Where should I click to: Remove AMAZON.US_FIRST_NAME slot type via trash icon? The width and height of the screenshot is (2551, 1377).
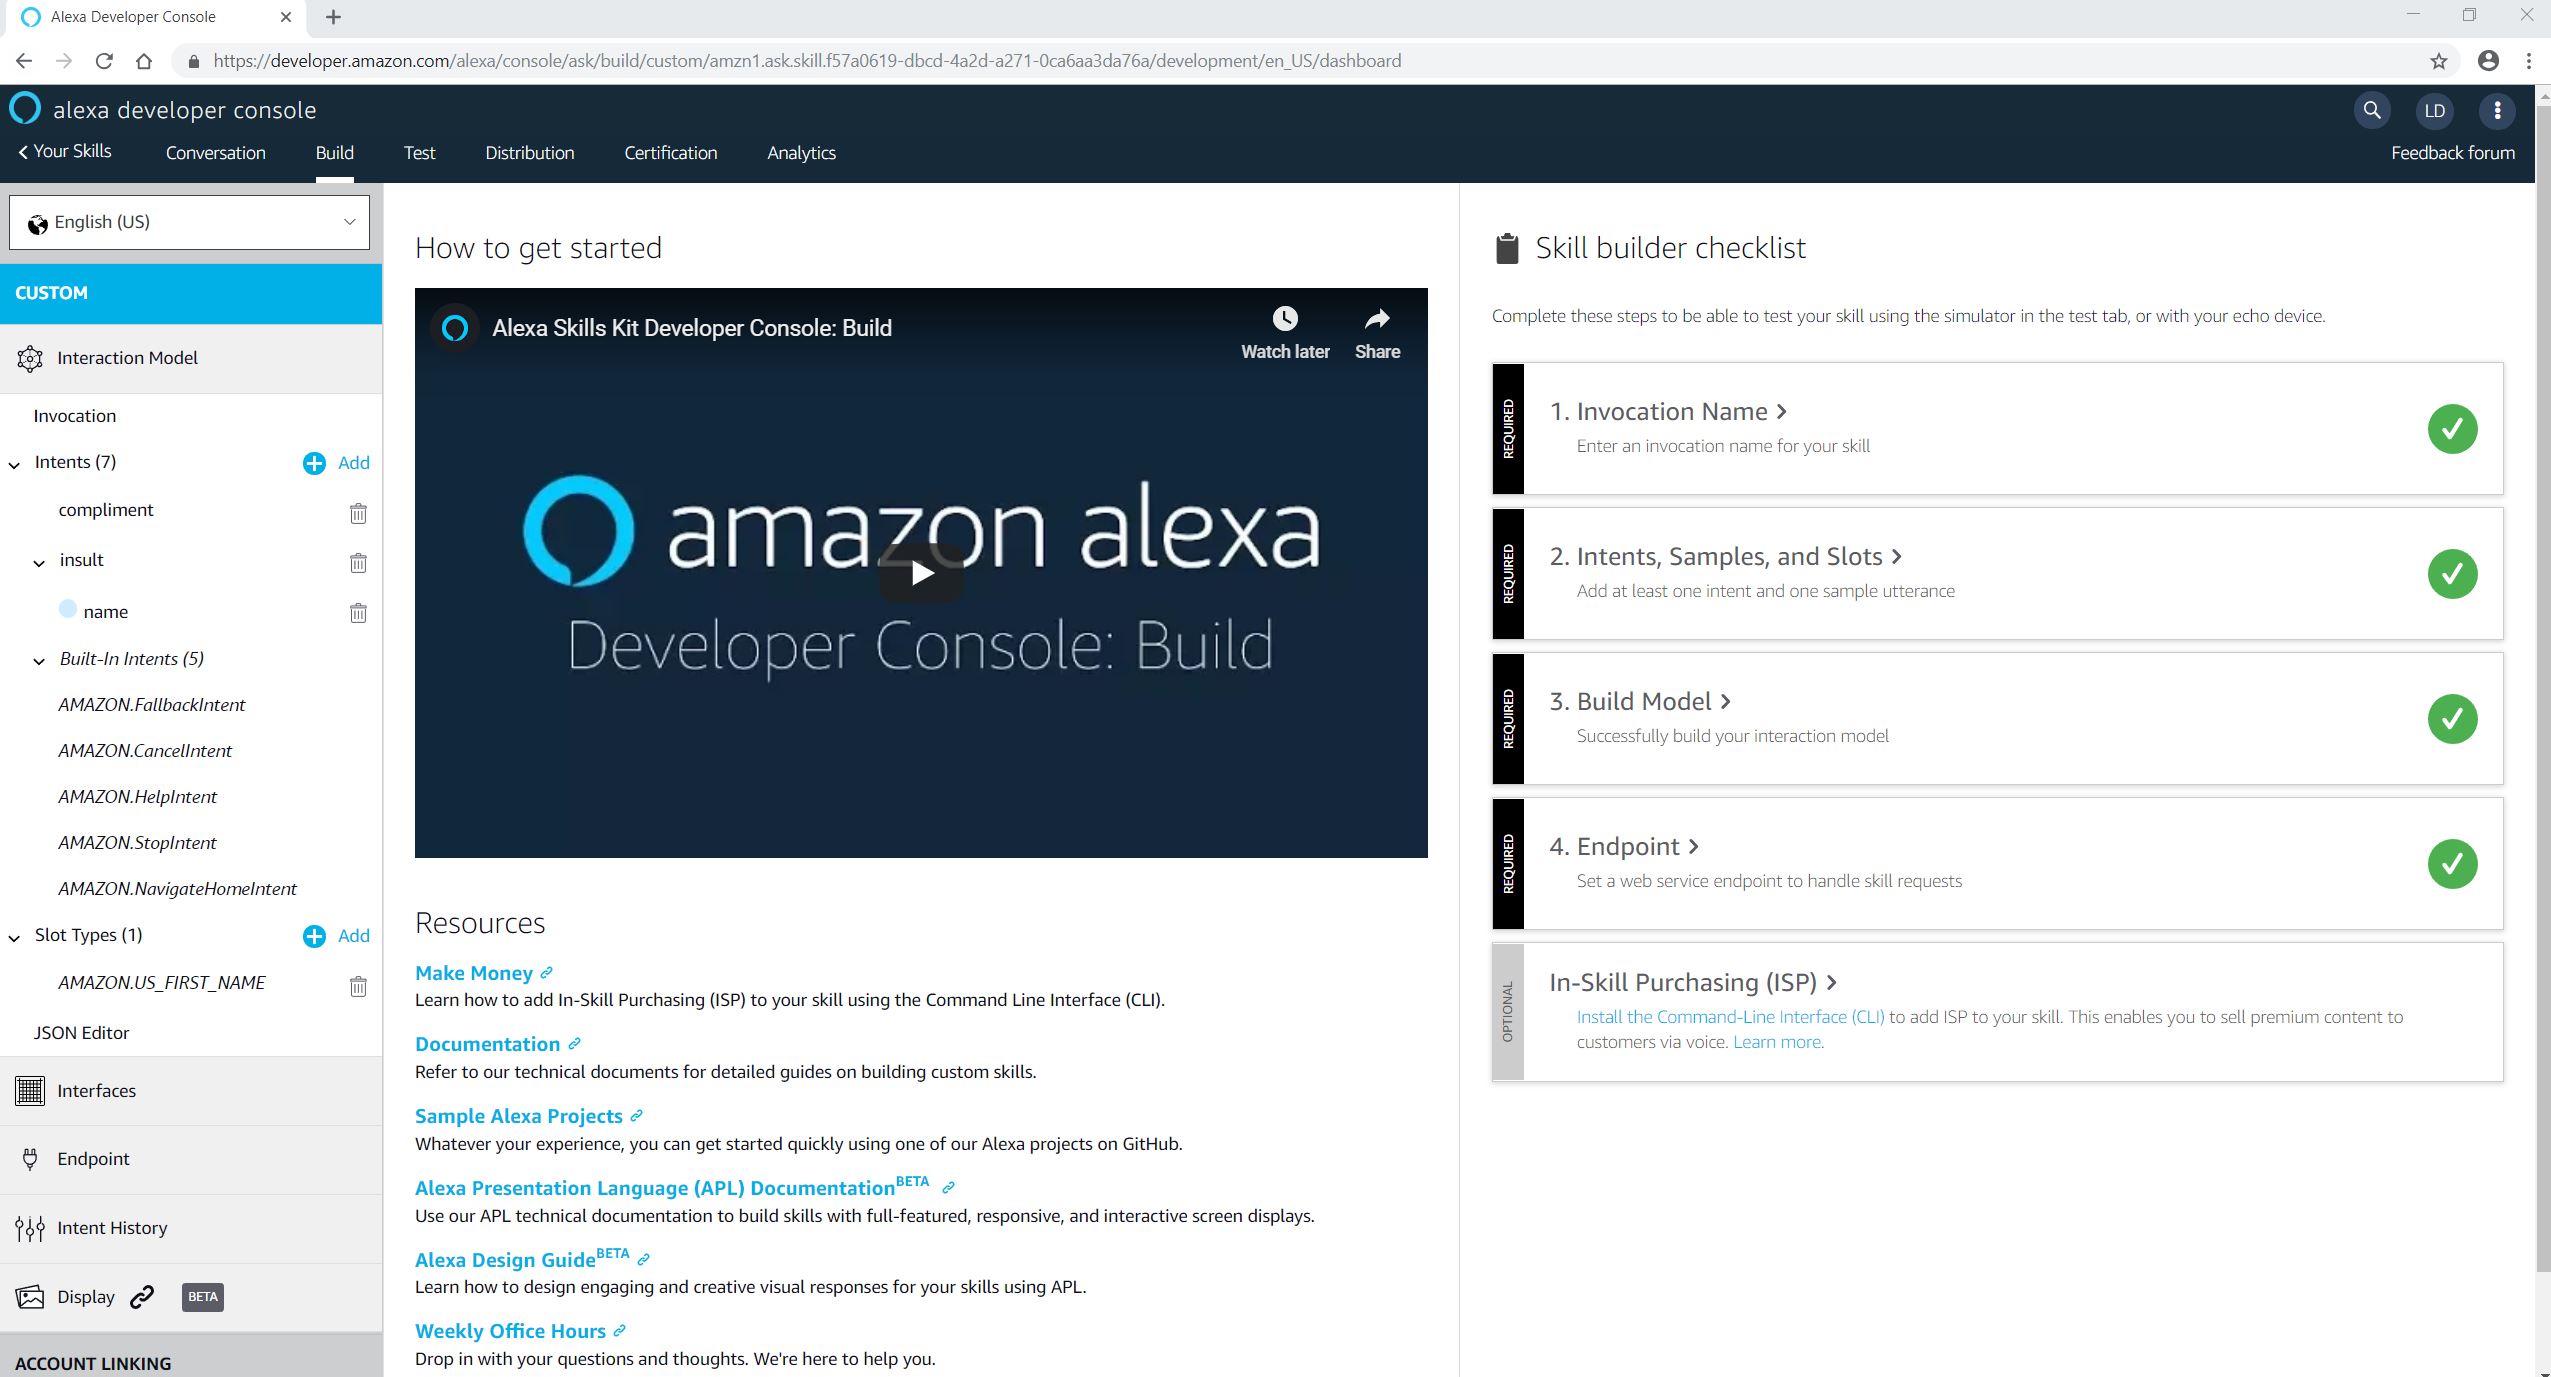358,986
